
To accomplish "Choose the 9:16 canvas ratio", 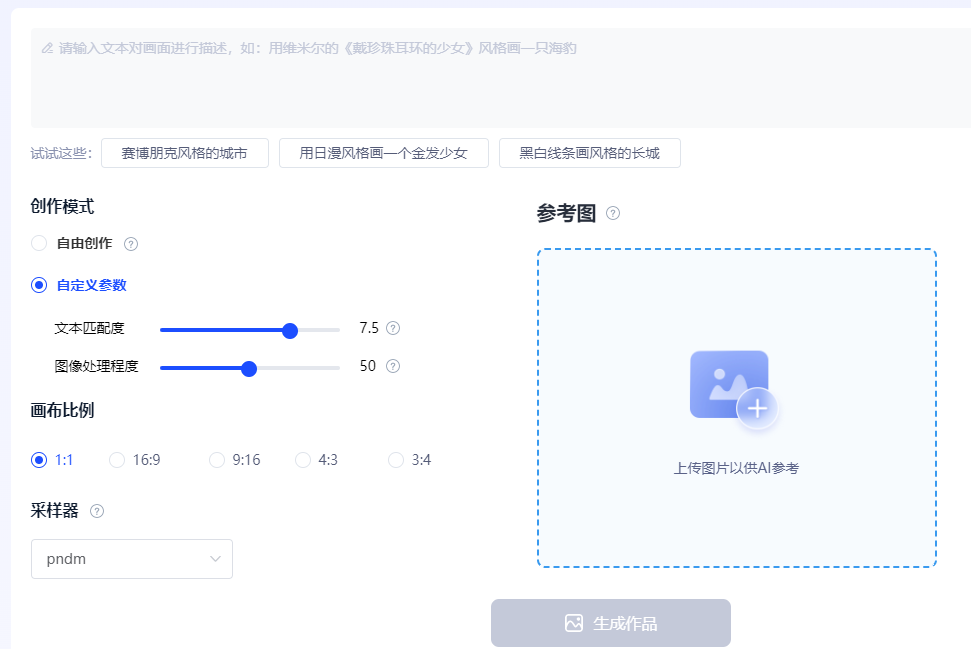I will [217, 460].
